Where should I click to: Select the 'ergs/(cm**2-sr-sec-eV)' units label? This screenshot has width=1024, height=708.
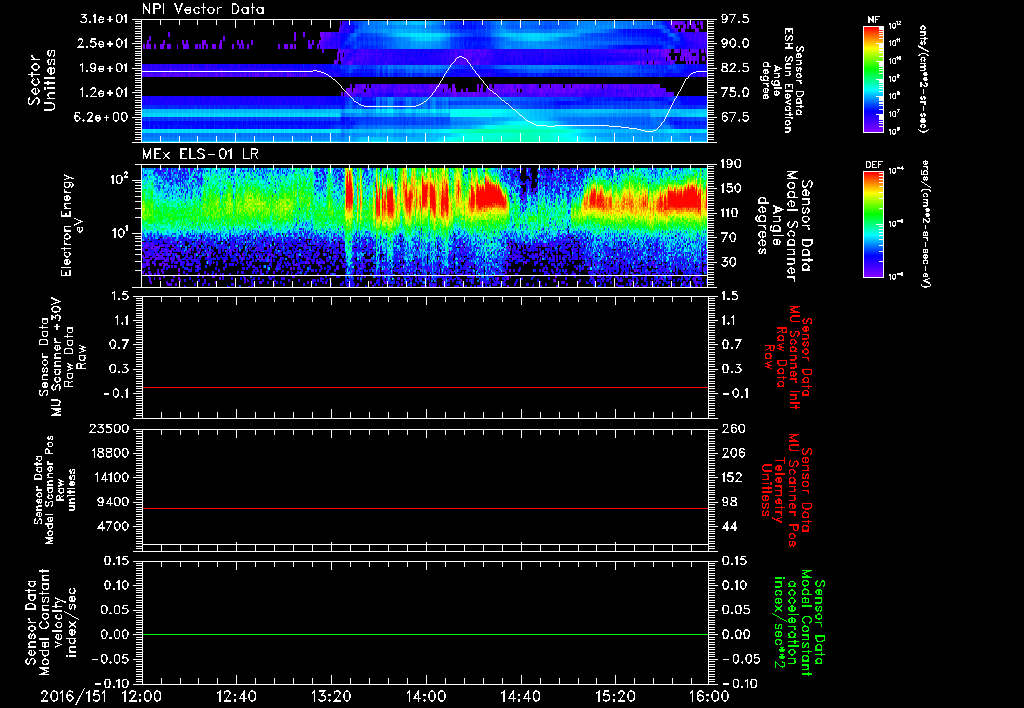pyautogui.click(x=925, y=224)
